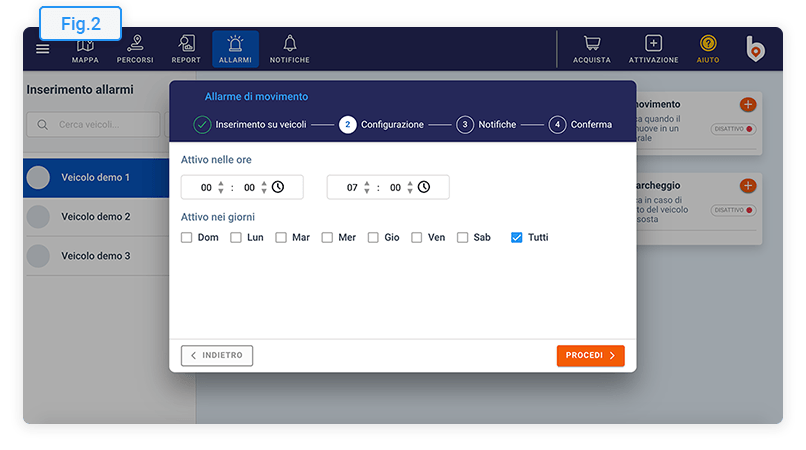The image size is (806, 450).
Task: Go to step 3 Notifiche
Action: pyautogui.click(x=465, y=125)
